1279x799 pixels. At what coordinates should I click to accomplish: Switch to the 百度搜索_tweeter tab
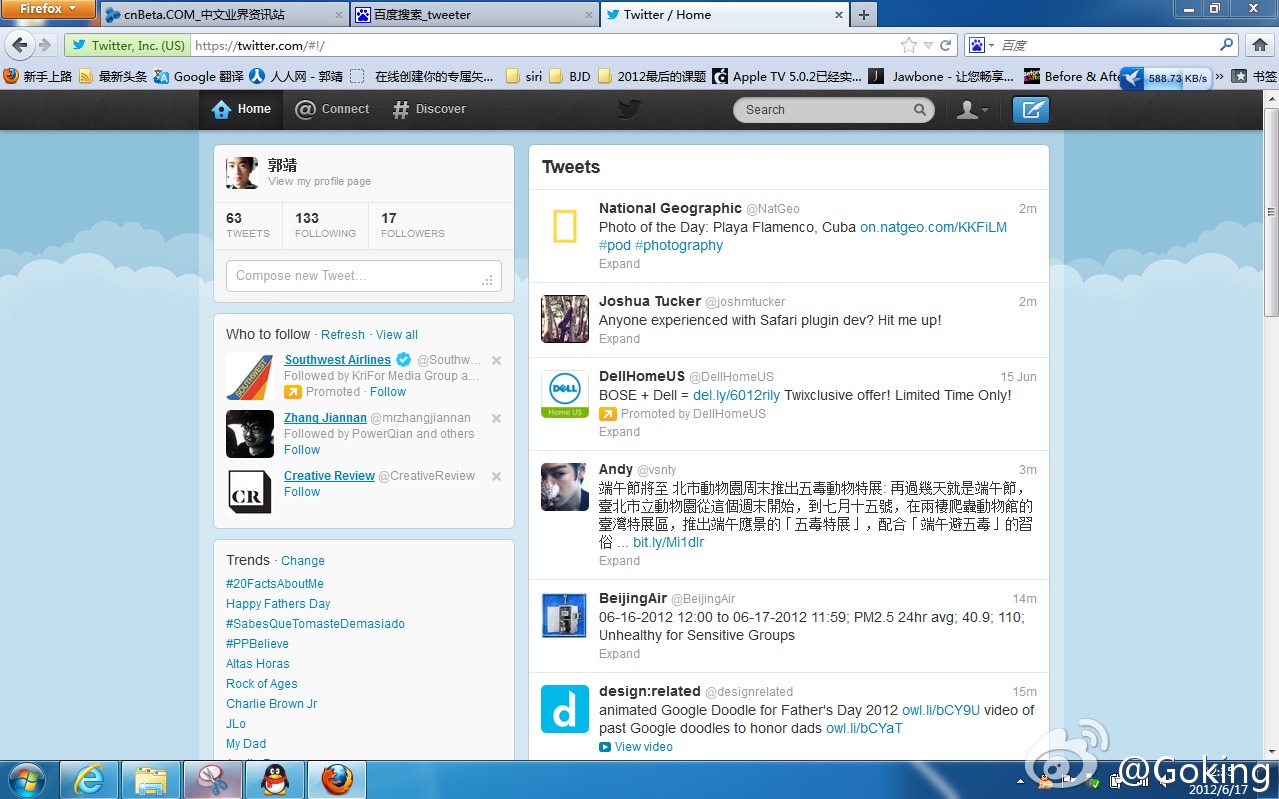pos(474,15)
